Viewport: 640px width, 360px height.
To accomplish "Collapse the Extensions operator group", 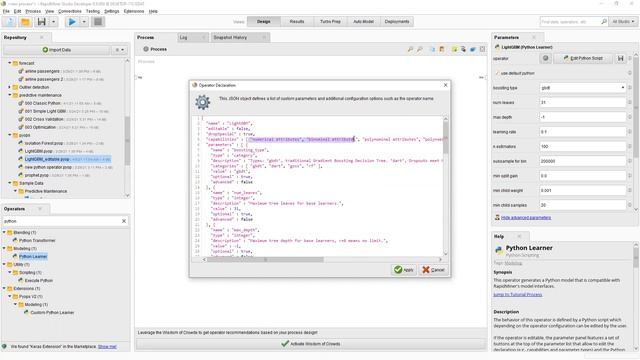I will point(4,289).
